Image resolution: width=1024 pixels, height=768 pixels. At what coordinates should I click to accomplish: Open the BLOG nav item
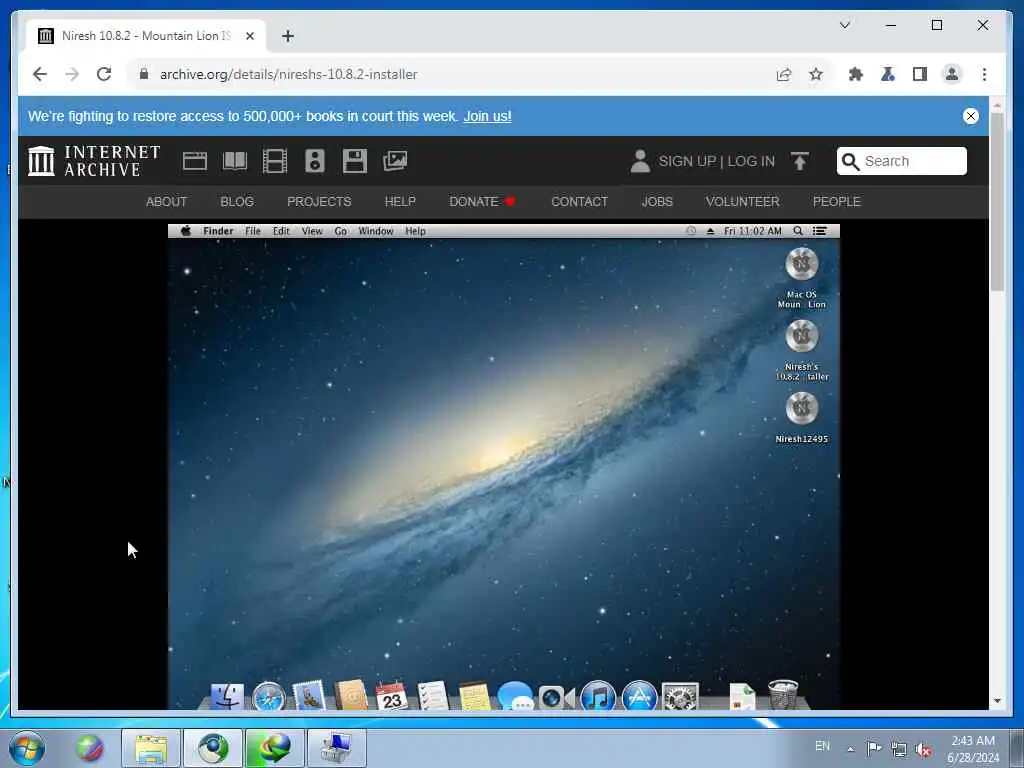pyautogui.click(x=237, y=202)
